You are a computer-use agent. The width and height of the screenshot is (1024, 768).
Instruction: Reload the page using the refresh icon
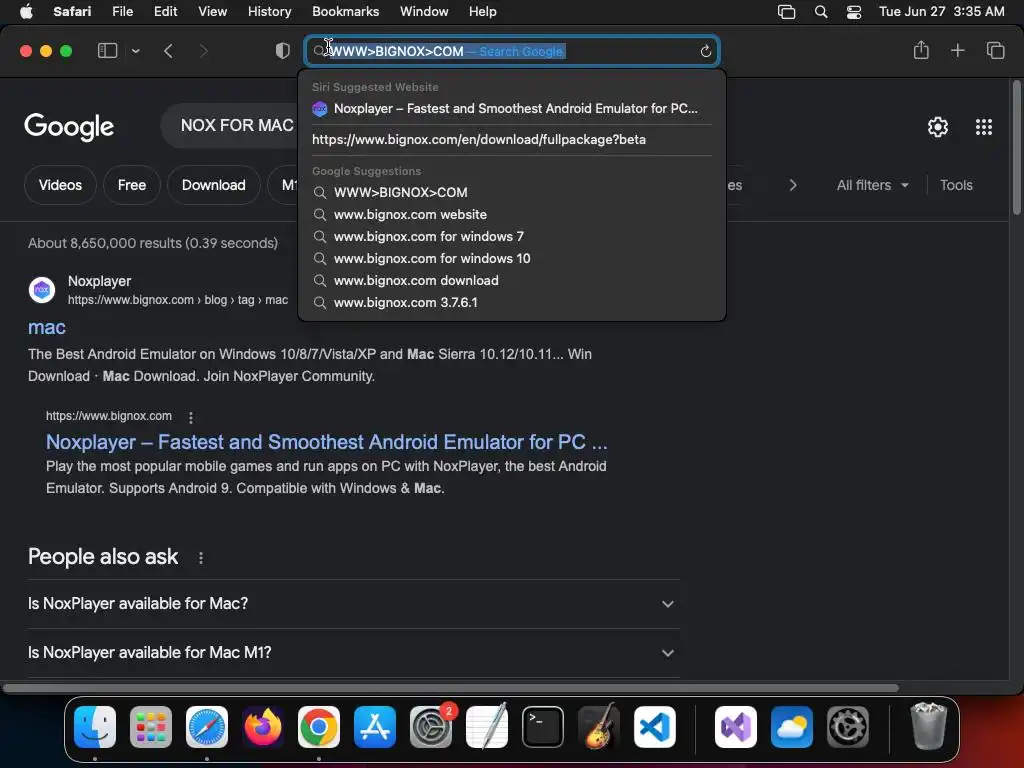point(705,51)
